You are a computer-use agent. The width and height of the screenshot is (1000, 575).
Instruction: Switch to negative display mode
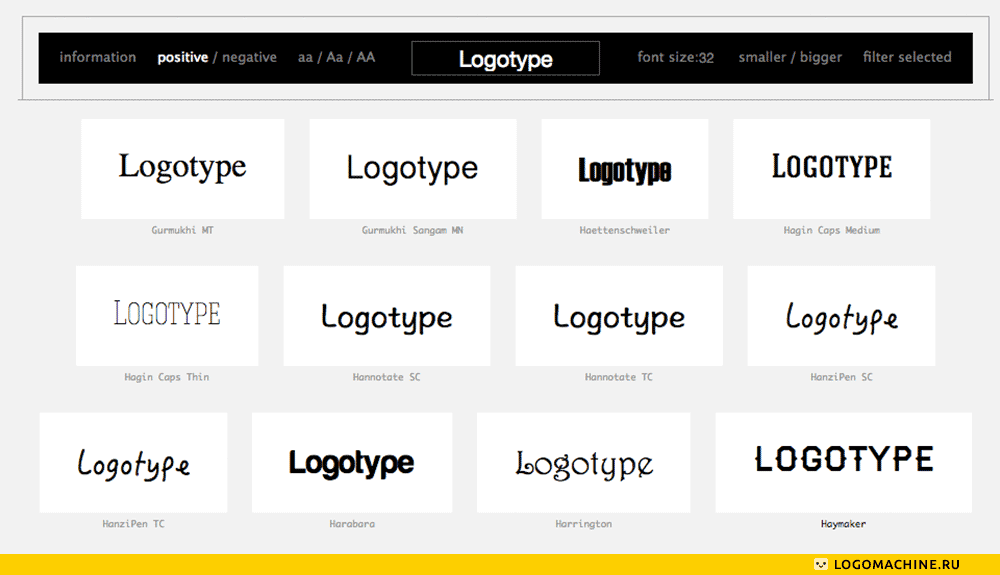tap(249, 57)
